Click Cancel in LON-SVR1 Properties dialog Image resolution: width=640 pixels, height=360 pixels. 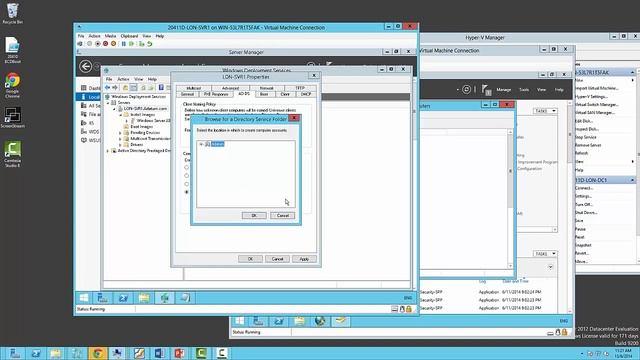tap(277, 259)
